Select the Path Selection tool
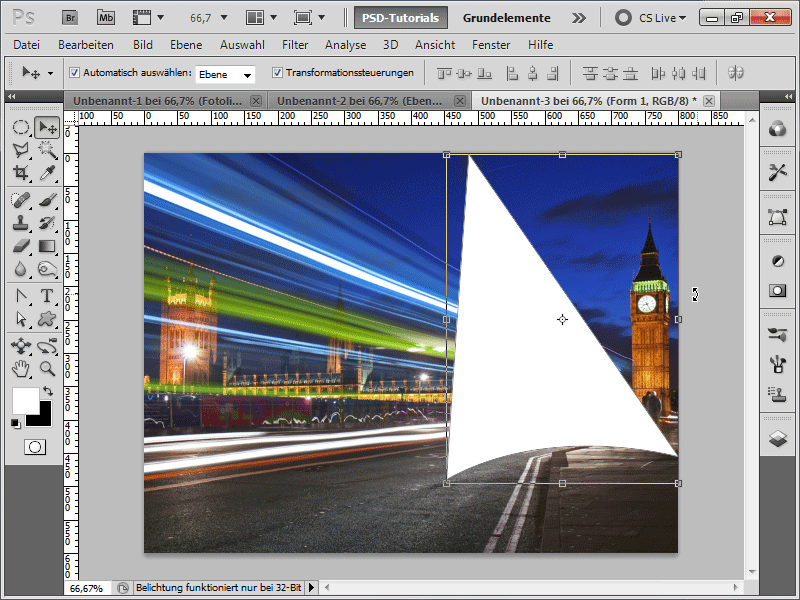800x600 pixels. click(20, 319)
